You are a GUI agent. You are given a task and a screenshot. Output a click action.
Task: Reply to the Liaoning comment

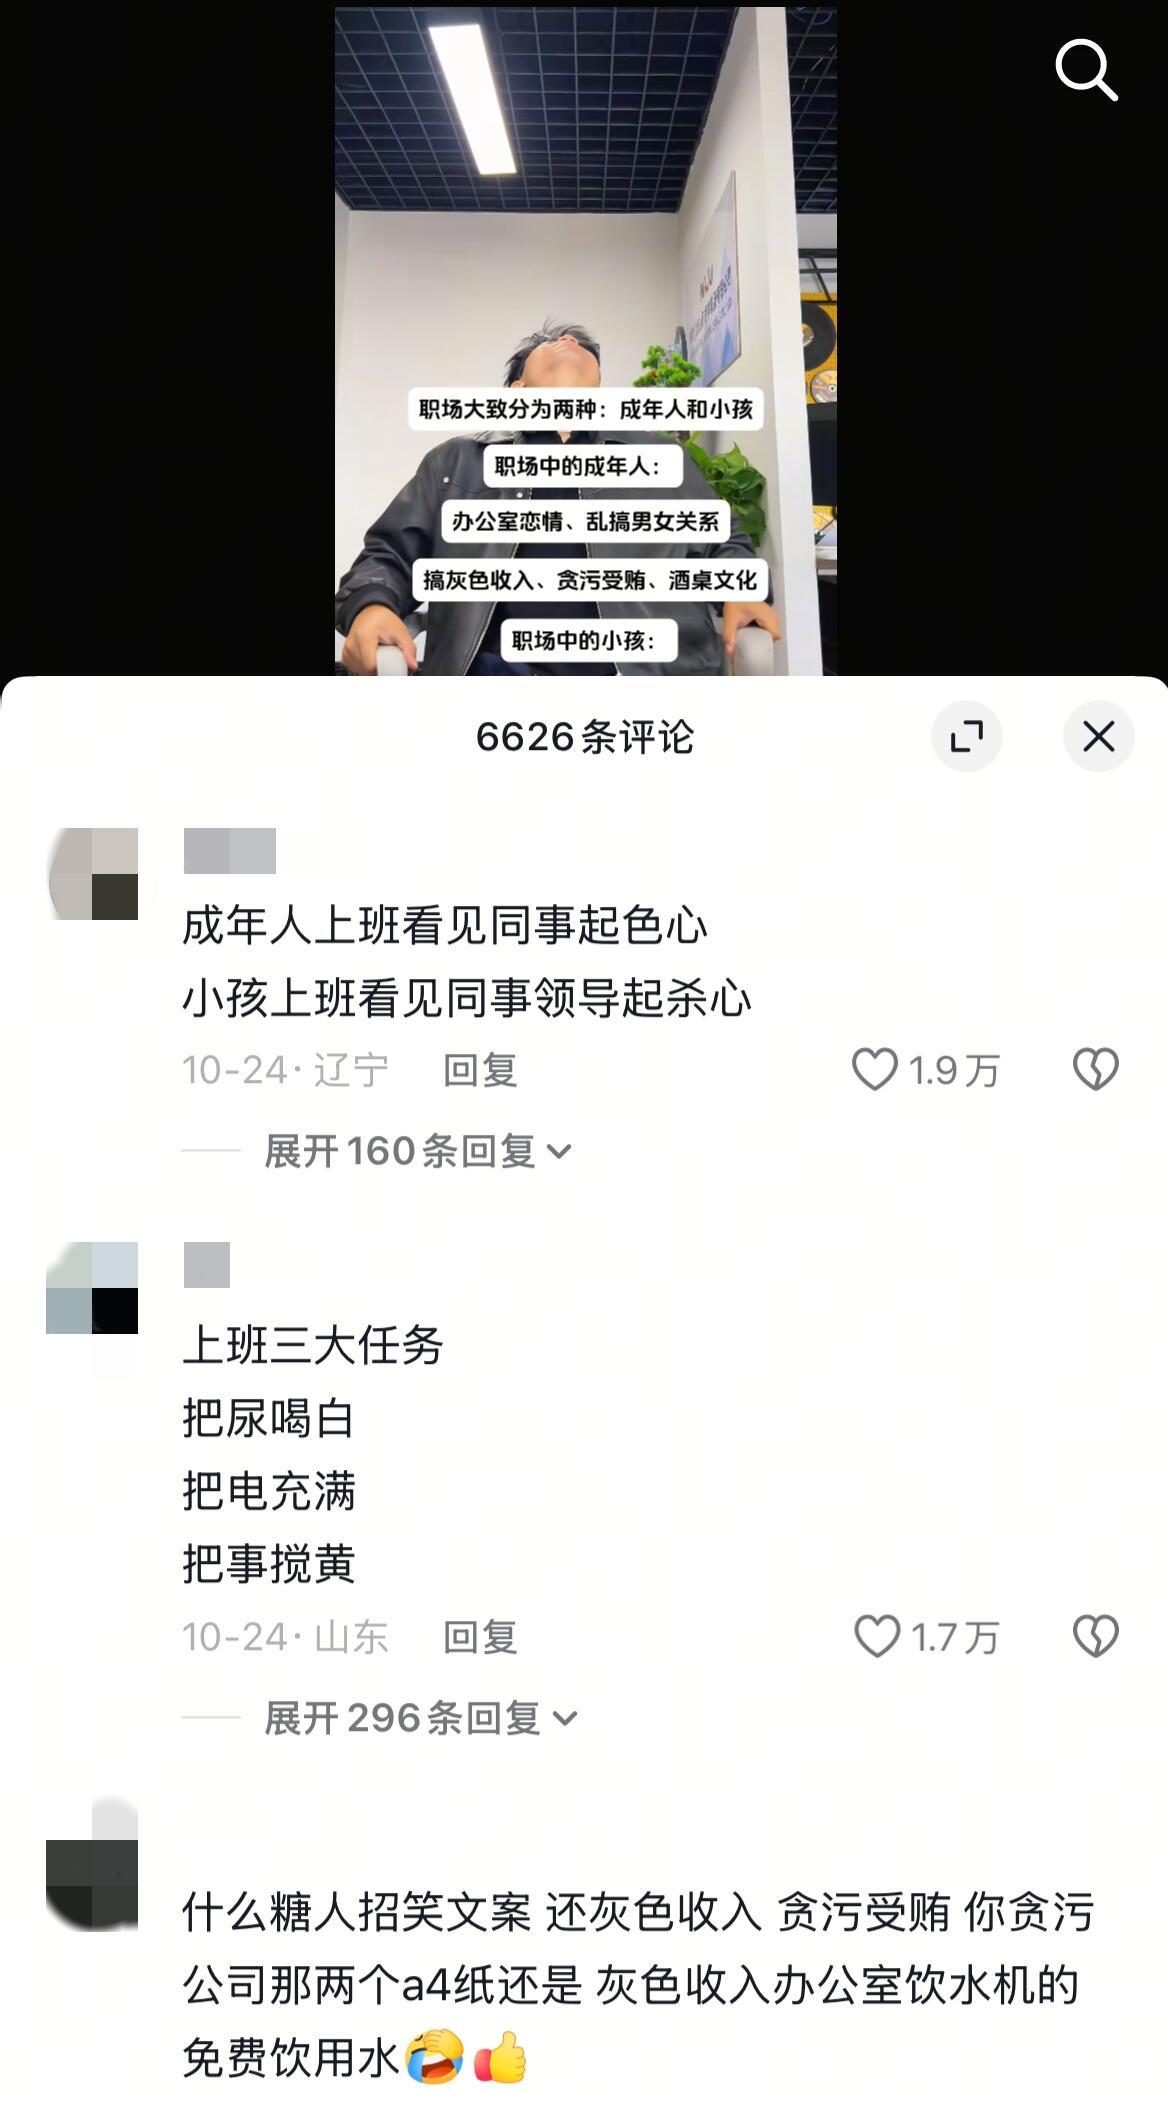coord(480,1070)
